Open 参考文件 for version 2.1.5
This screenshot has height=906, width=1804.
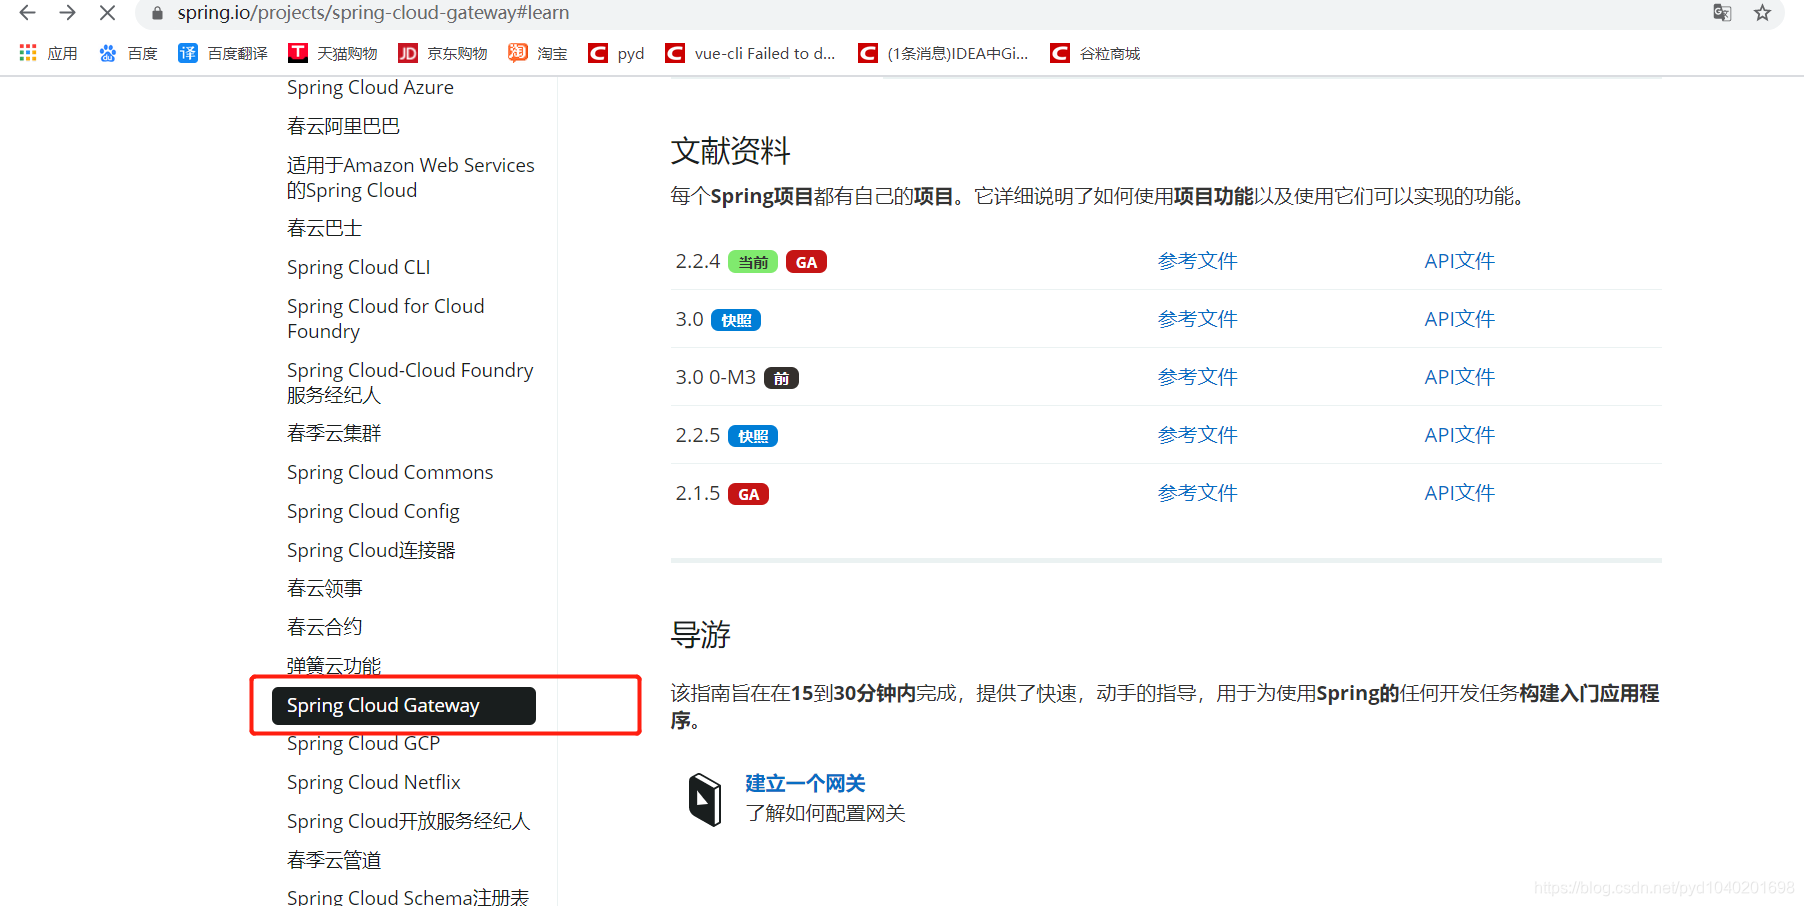[1198, 493]
